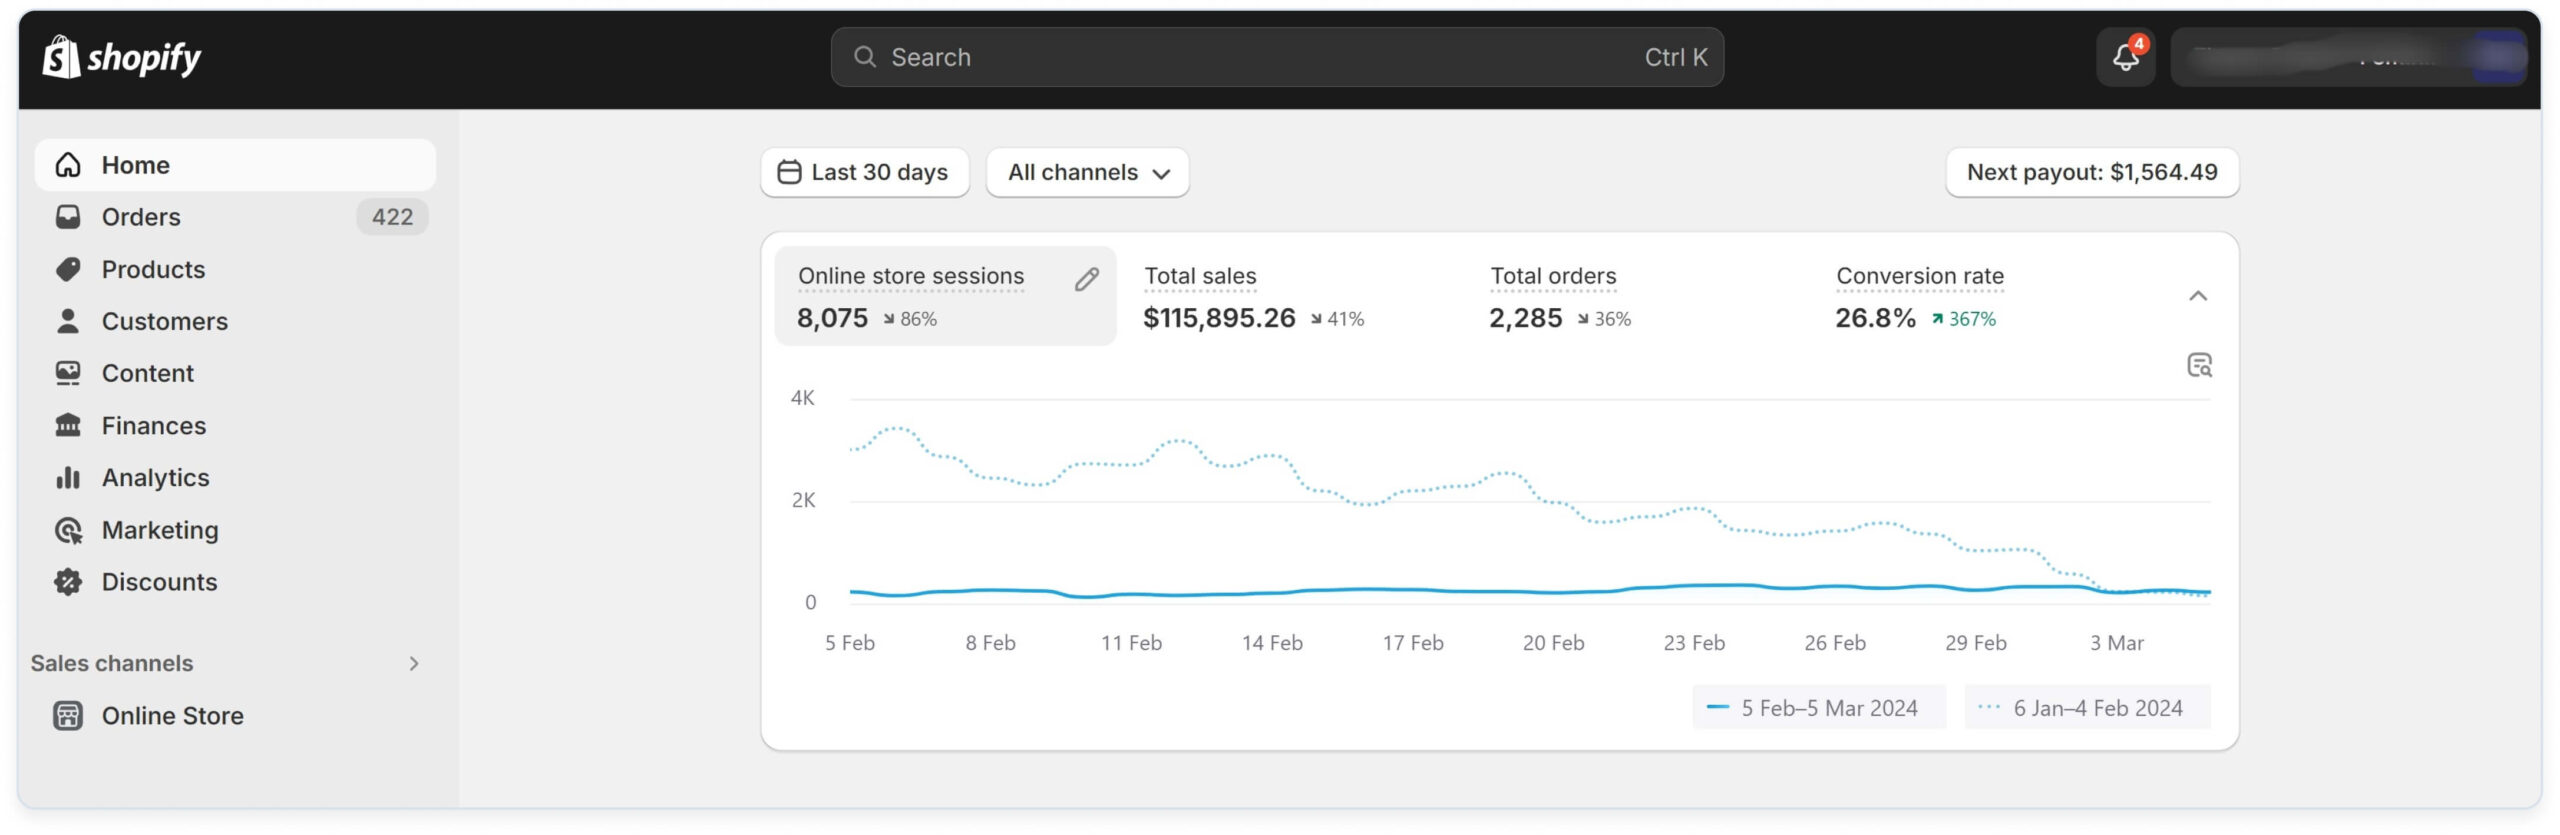Collapse the metrics chart with the chevron
Viewport: 2560px width, 835px height.
[x=2197, y=296]
